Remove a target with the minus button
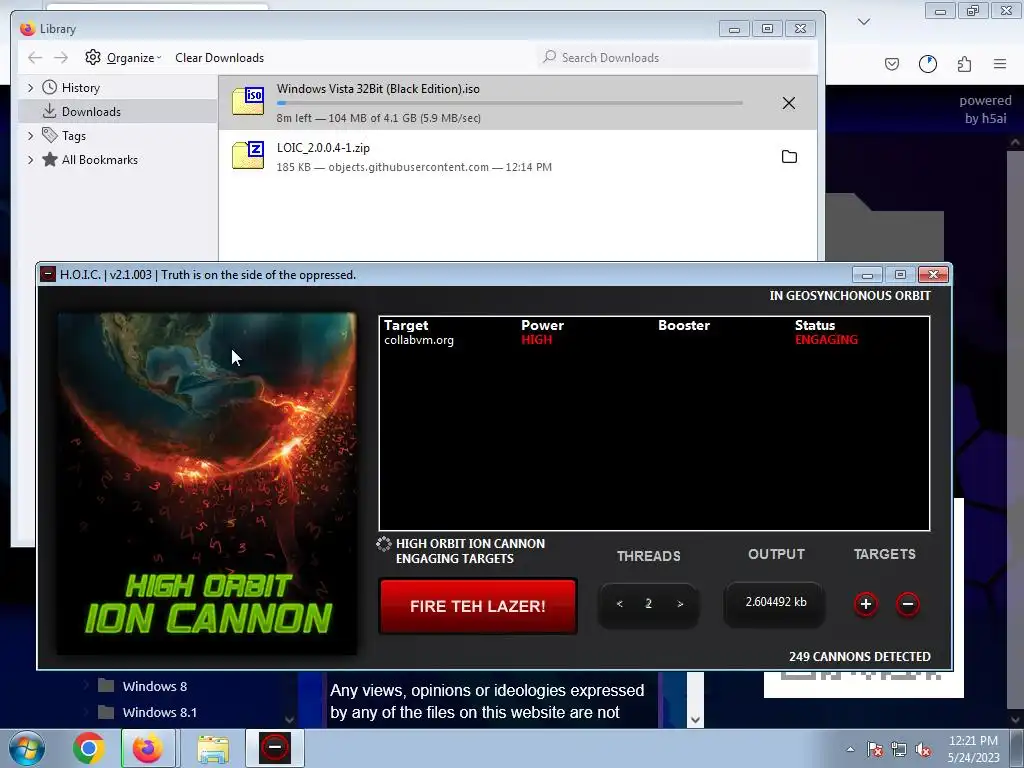1024x768 pixels. [x=908, y=604]
